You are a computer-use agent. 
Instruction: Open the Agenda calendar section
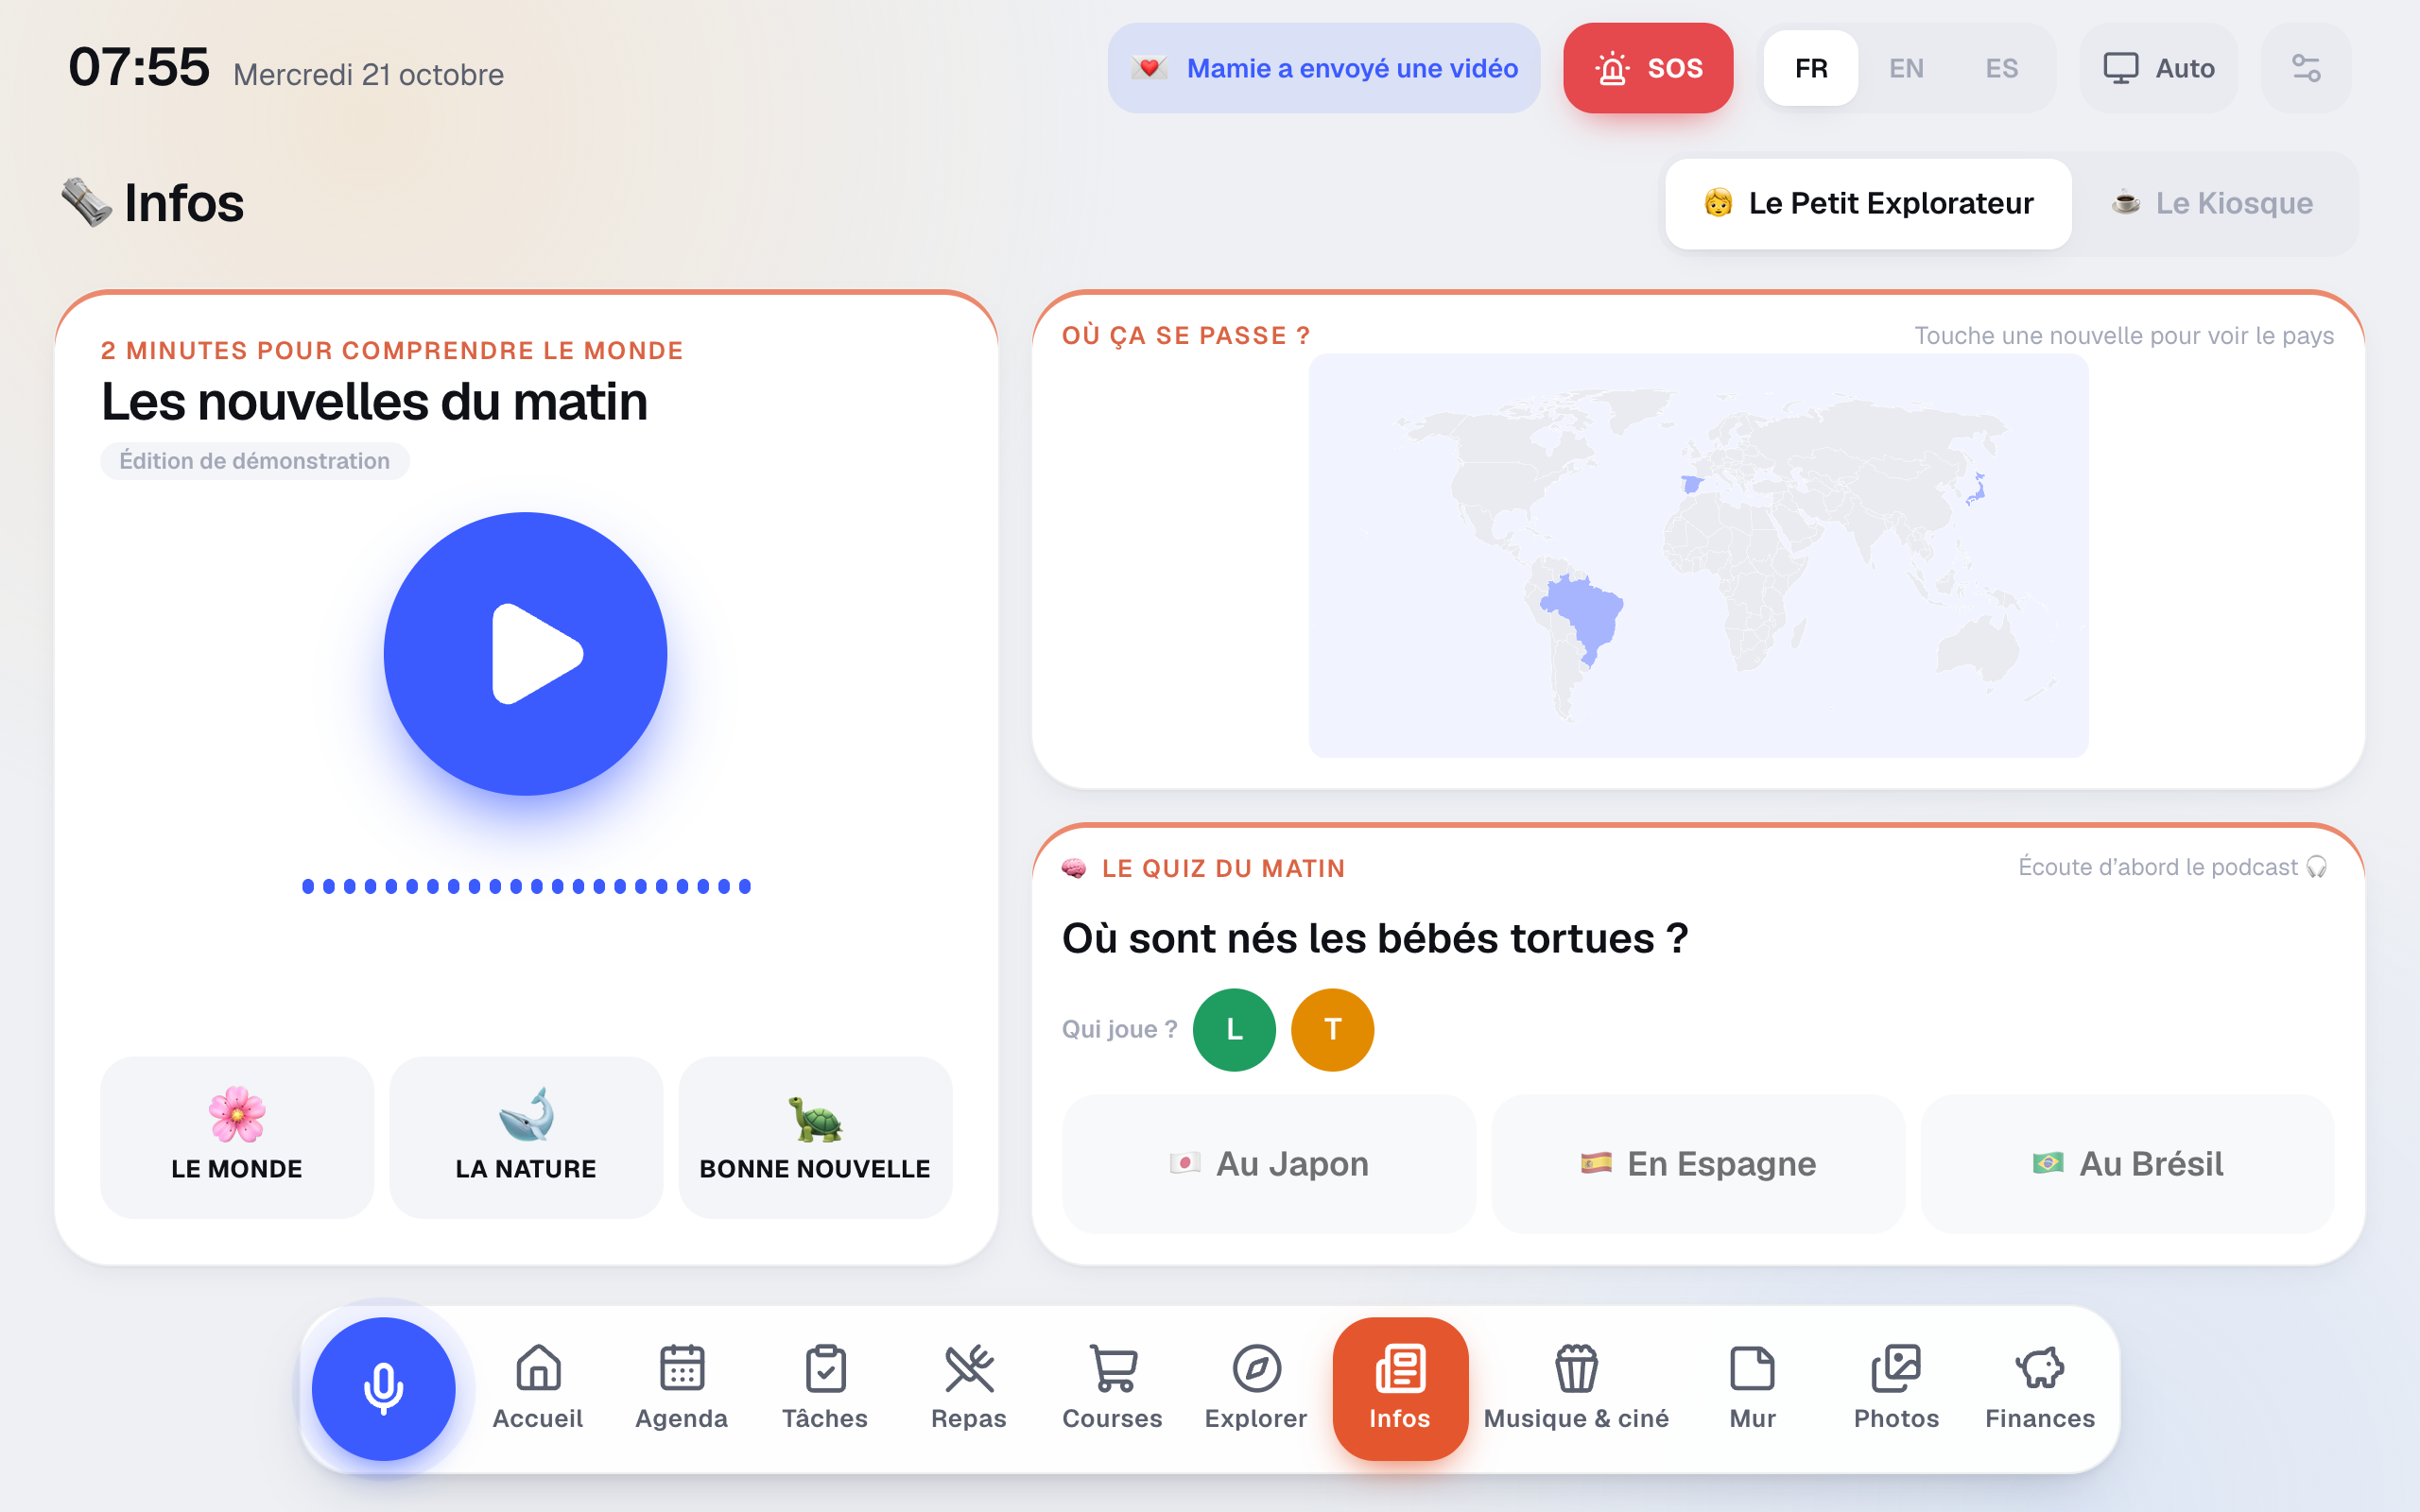coord(682,1388)
